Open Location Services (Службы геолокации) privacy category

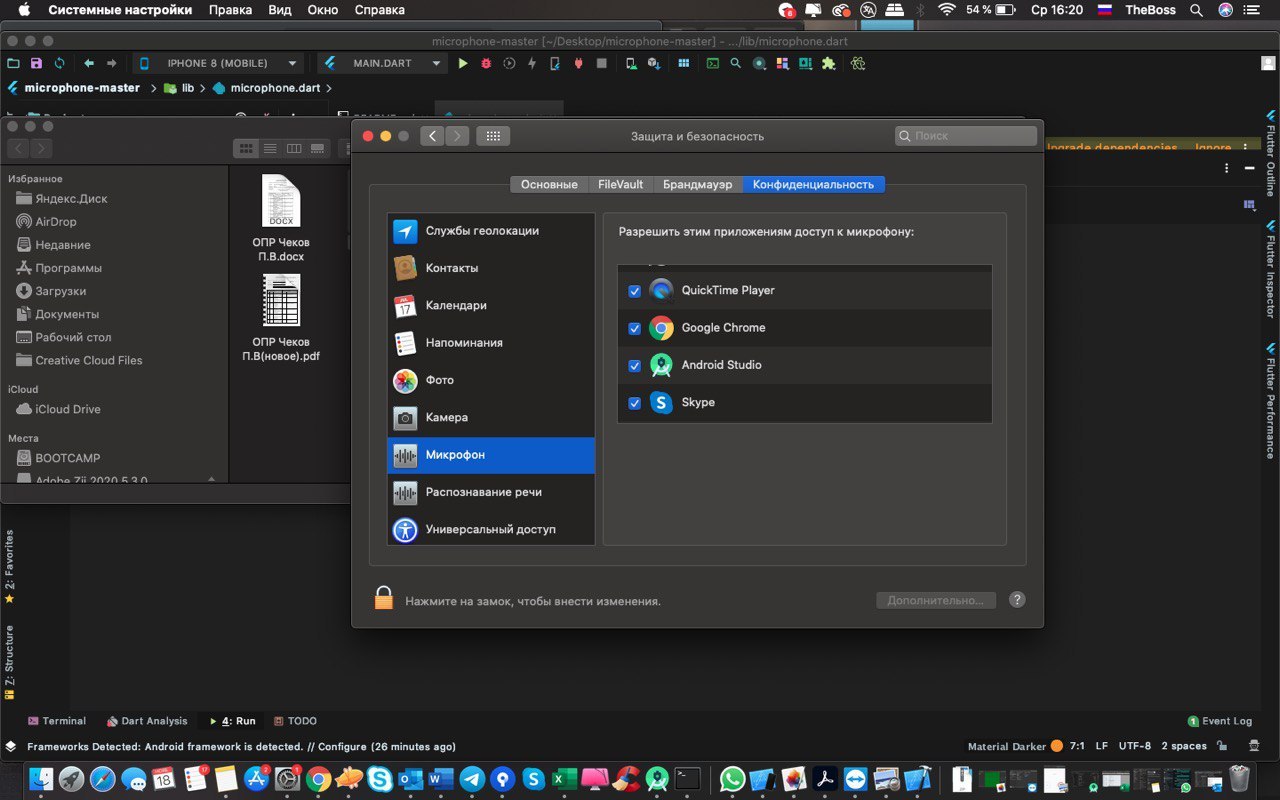[x=491, y=231]
